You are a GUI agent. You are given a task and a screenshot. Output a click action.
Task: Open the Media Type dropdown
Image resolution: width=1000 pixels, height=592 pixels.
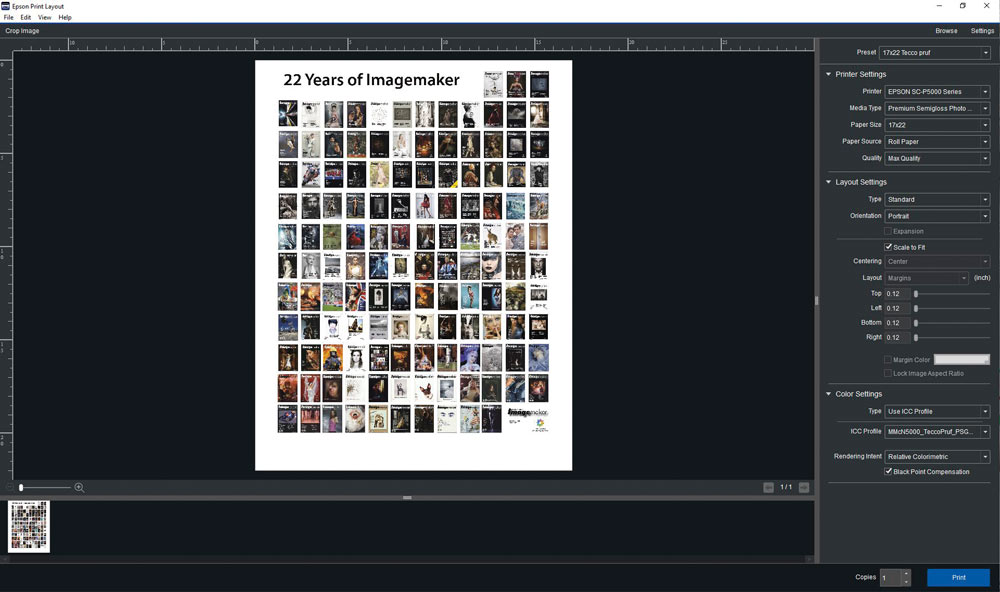(937, 108)
